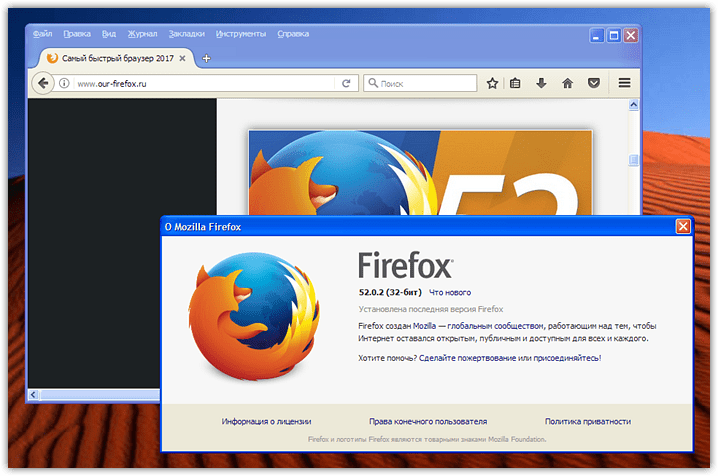
Task: Open the Правка menu
Action: click(x=77, y=34)
